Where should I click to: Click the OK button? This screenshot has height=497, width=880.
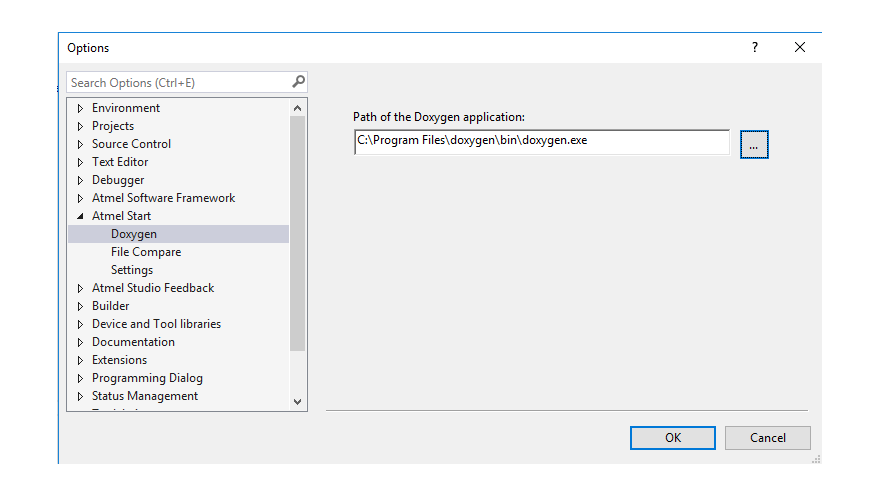672,438
